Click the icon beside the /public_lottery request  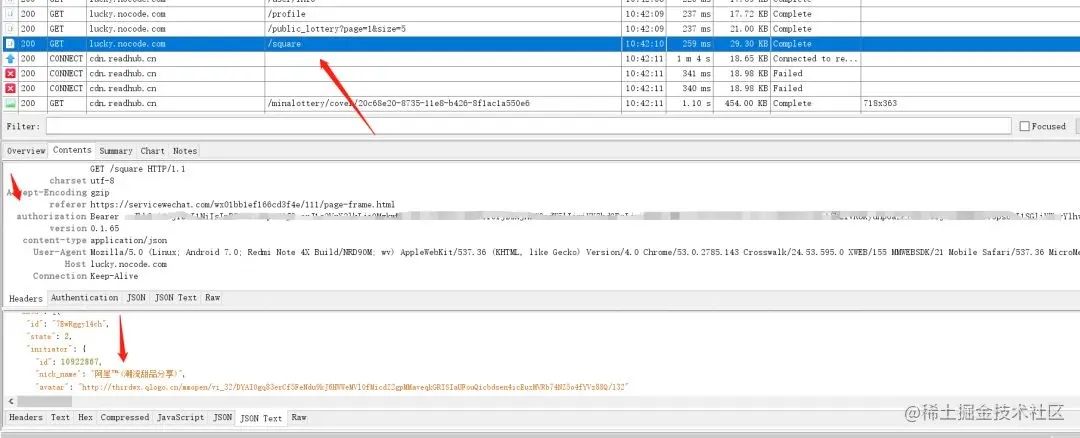[10, 29]
